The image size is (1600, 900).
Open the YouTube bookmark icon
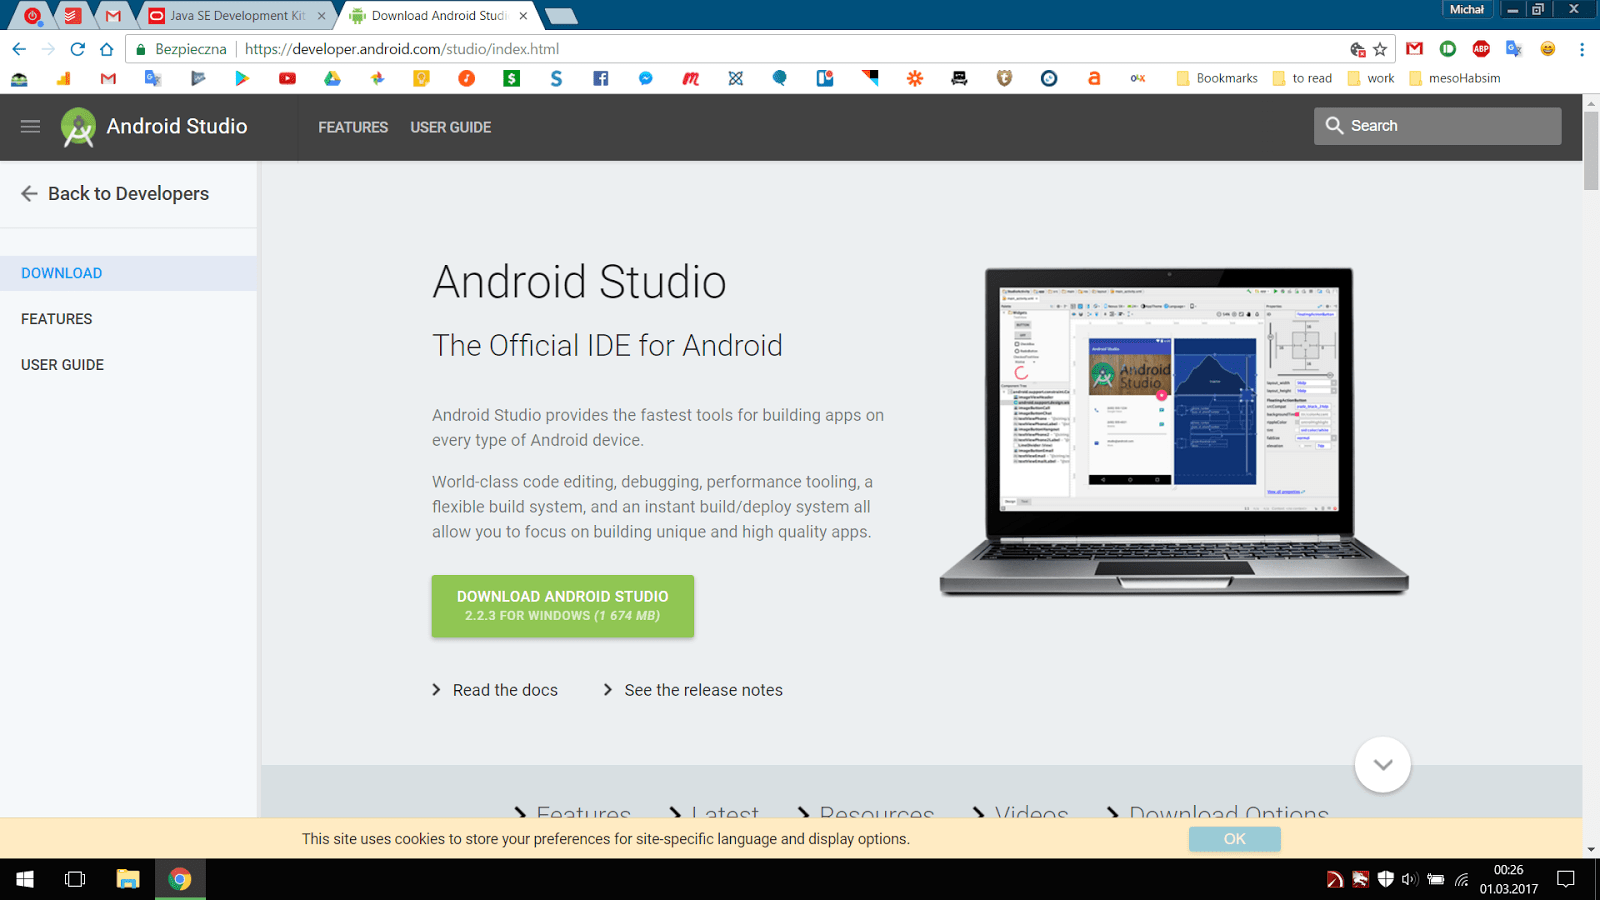tap(287, 78)
